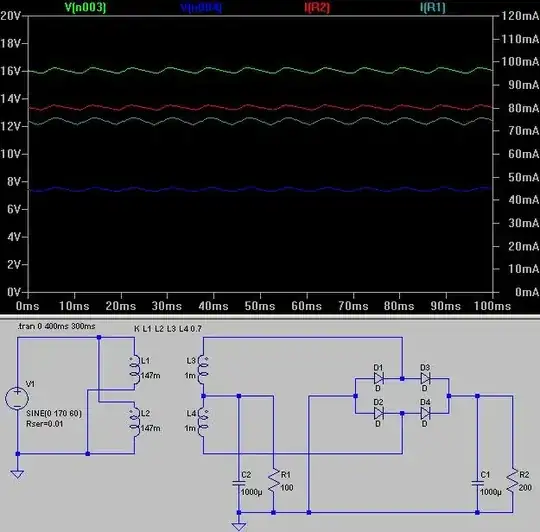Select diode D1 in the bridge
The width and height of the screenshot is (540, 532).
pos(379,378)
